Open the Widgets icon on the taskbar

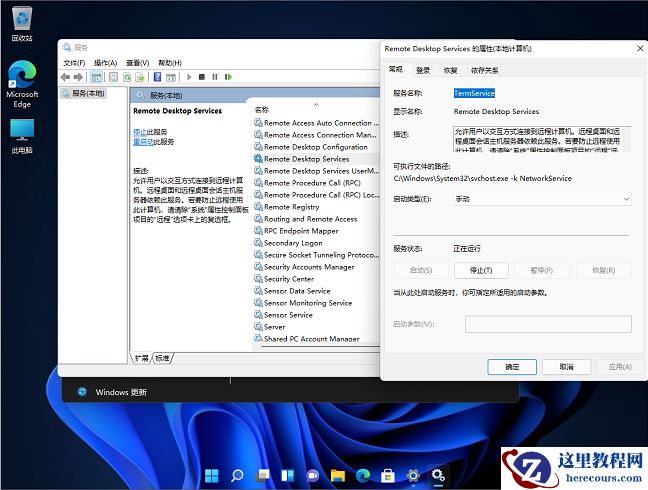[287, 476]
